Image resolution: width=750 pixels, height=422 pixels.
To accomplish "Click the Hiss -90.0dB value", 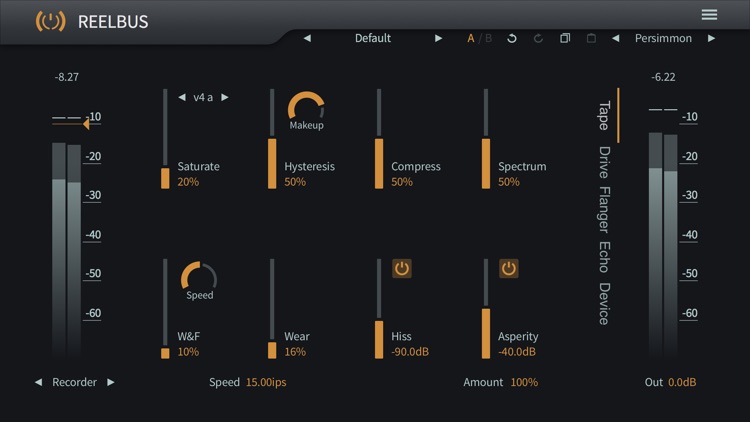I will pyautogui.click(x=410, y=352).
